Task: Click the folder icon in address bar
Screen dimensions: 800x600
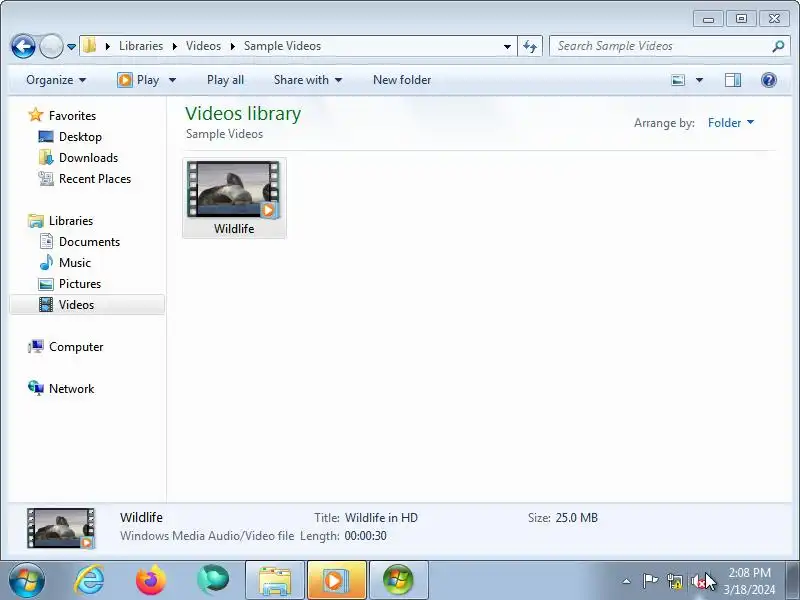Action: 90,45
